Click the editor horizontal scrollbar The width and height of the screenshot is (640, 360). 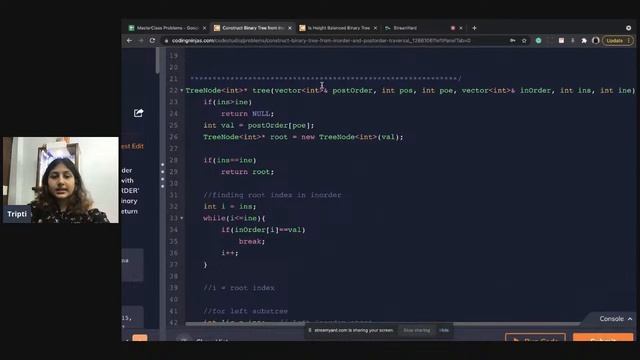tap(382, 324)
